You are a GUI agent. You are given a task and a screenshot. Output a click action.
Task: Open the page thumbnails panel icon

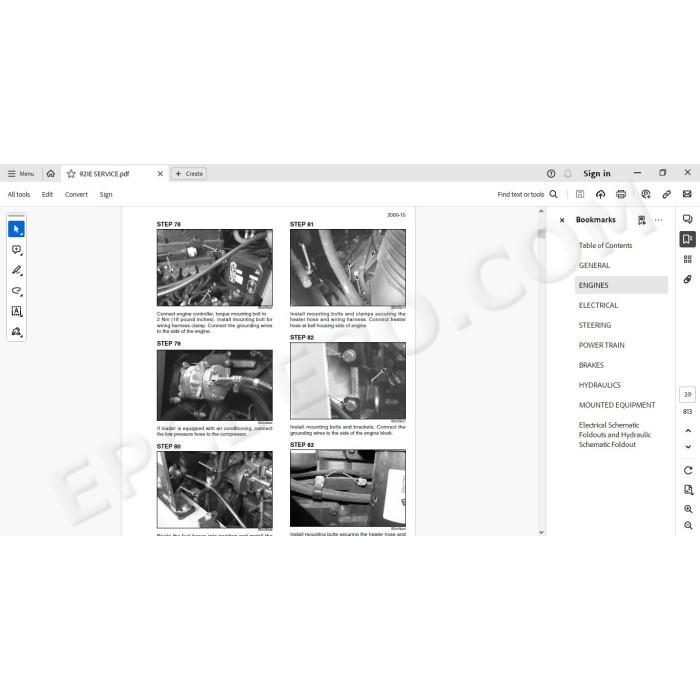click(x=688, y=259)
